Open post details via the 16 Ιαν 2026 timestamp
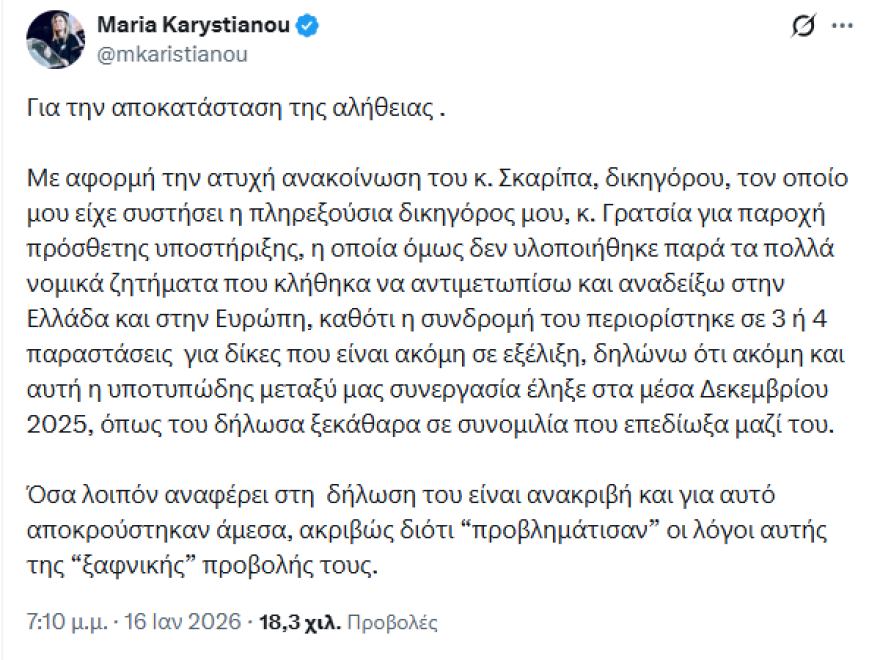This screenshot has width=880, height=660. pos(182,619)
